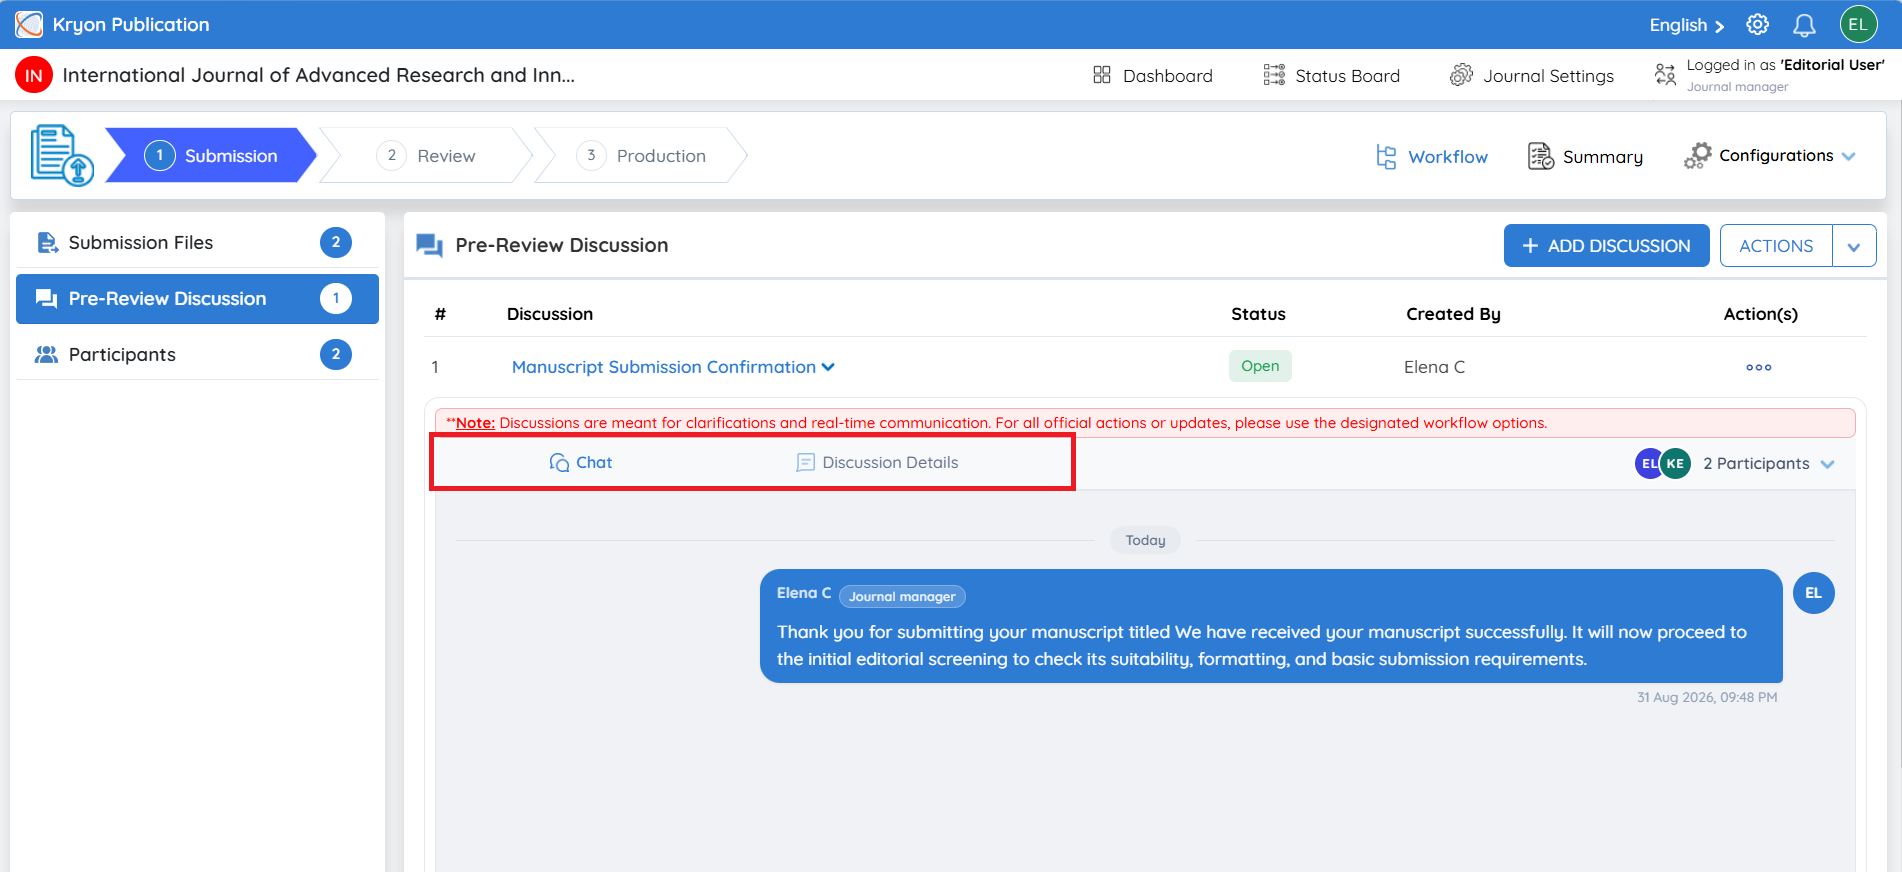The width and height of the screenshot is (1902, 872).
Task: Click the Dashboard grid icon
Action: point(1102,75)
